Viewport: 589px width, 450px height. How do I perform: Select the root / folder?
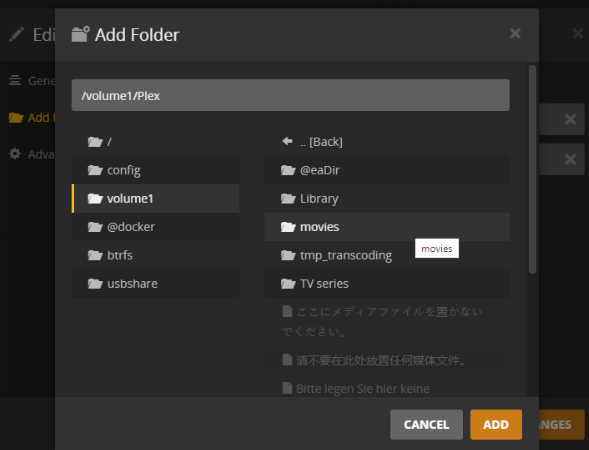(156, 142)
